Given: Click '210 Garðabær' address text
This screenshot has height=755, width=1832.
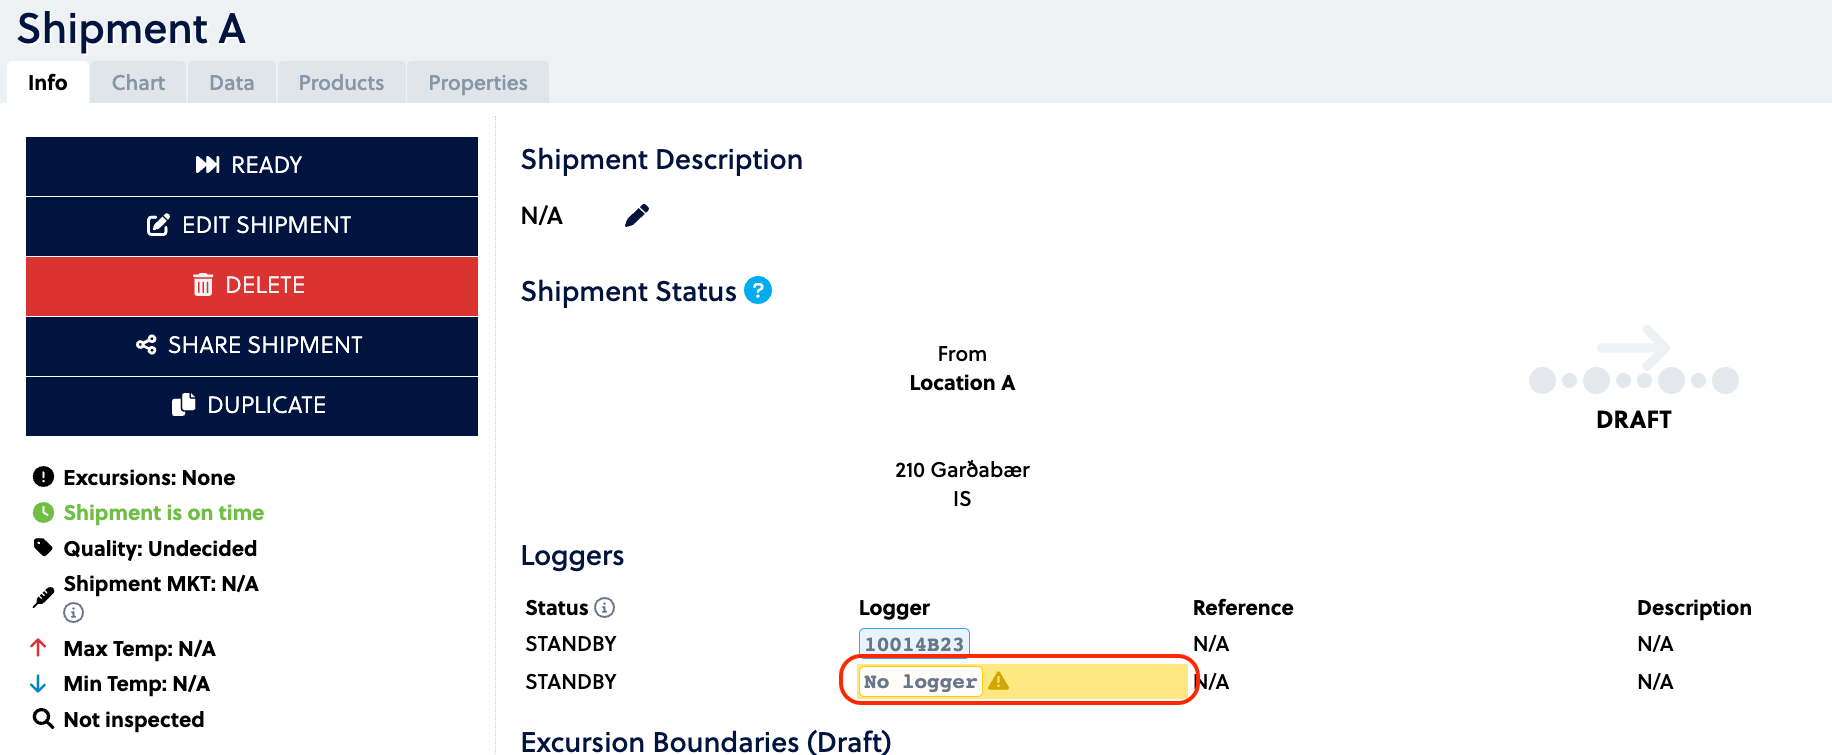Looking at the screenshot, I should tap(962, 470).
